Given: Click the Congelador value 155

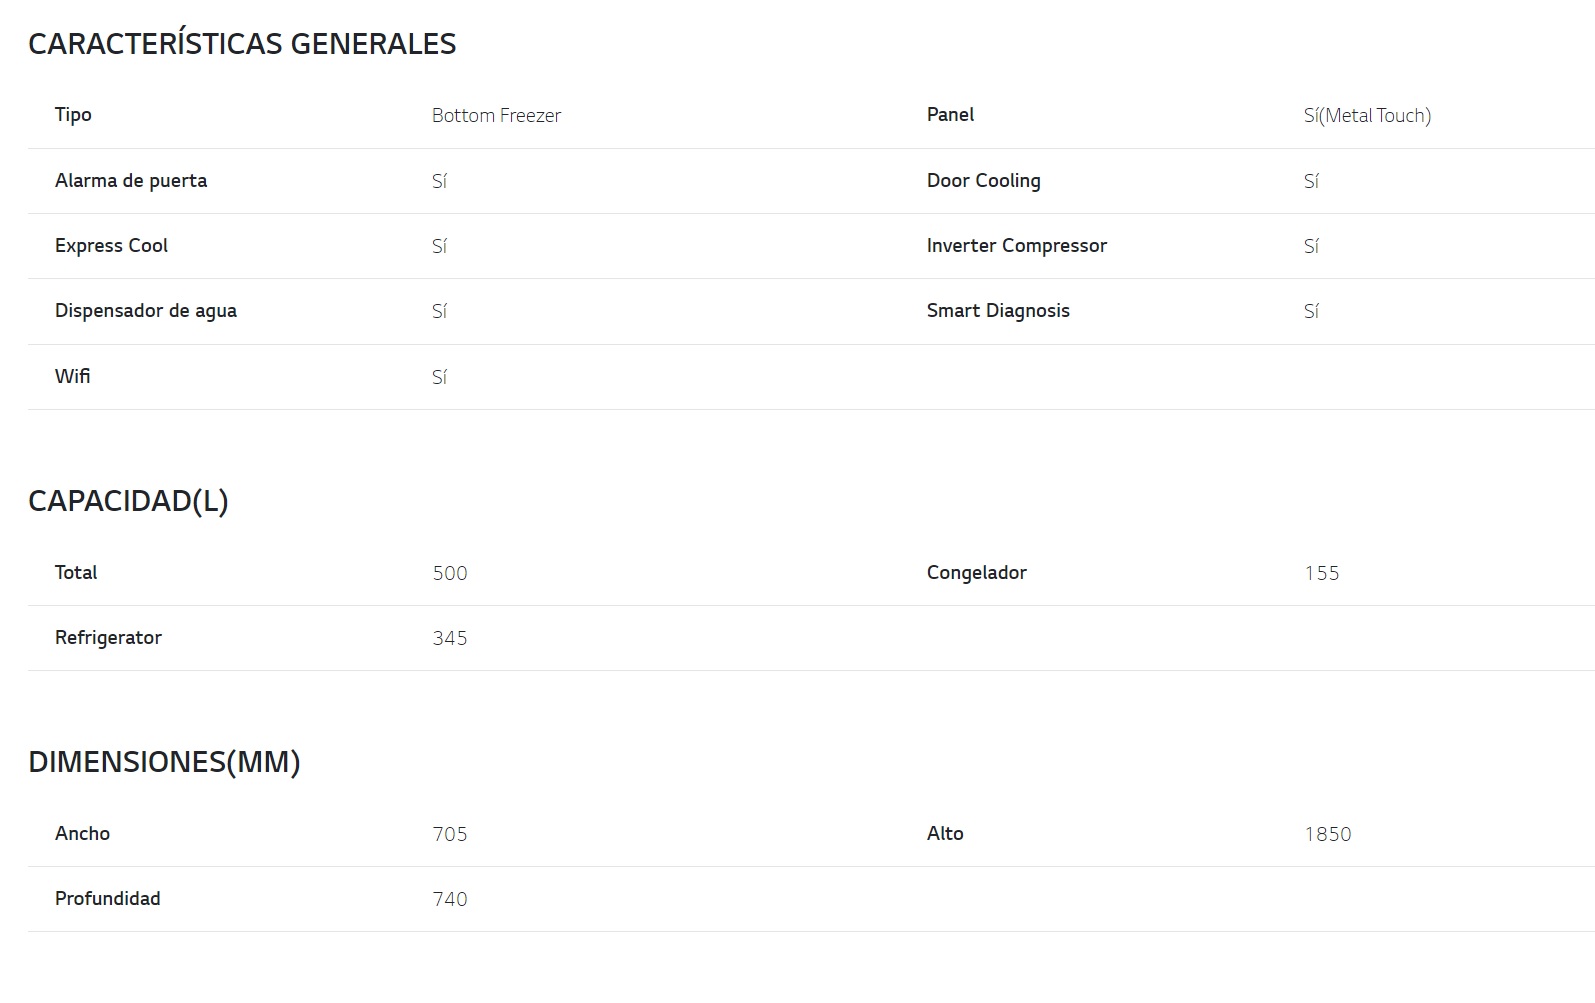Looking at the screenshot, I should pos(1321,573).
